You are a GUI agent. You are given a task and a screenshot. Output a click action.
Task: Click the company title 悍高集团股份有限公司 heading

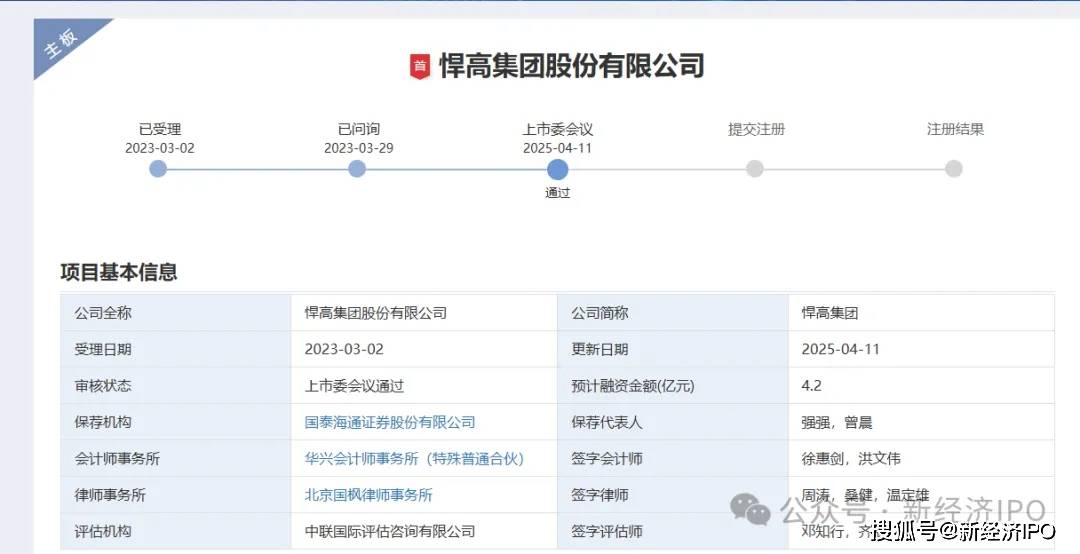[x=572, y=66]
